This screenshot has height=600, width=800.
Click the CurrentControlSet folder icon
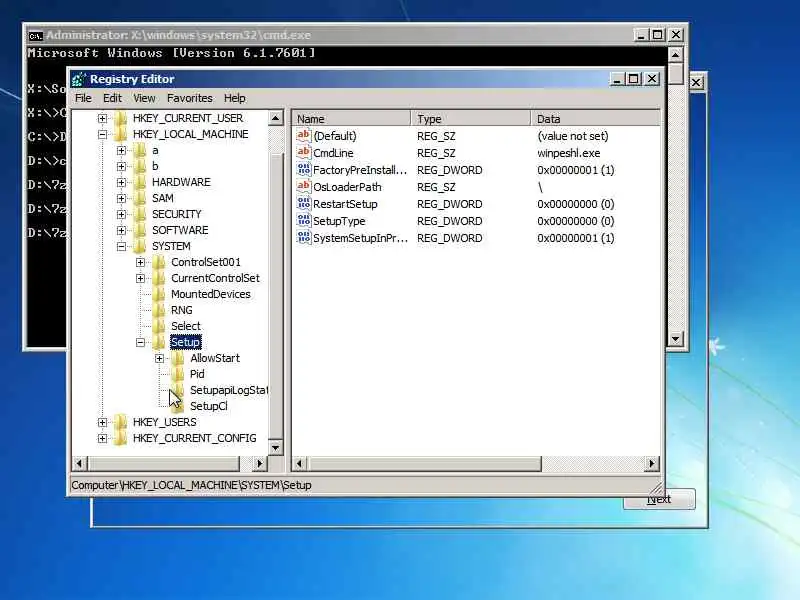point(159,278)
